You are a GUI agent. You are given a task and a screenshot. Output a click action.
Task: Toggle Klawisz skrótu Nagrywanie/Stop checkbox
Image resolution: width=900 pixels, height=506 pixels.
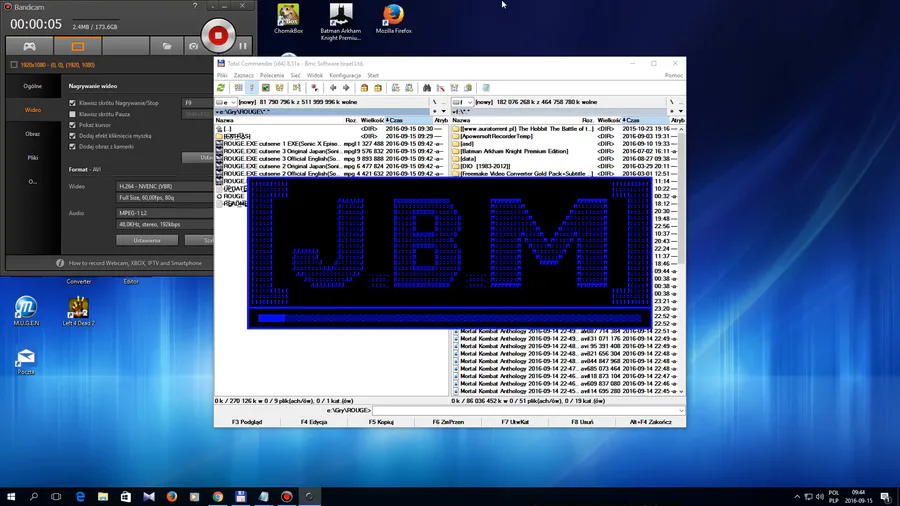coord(72,103)
